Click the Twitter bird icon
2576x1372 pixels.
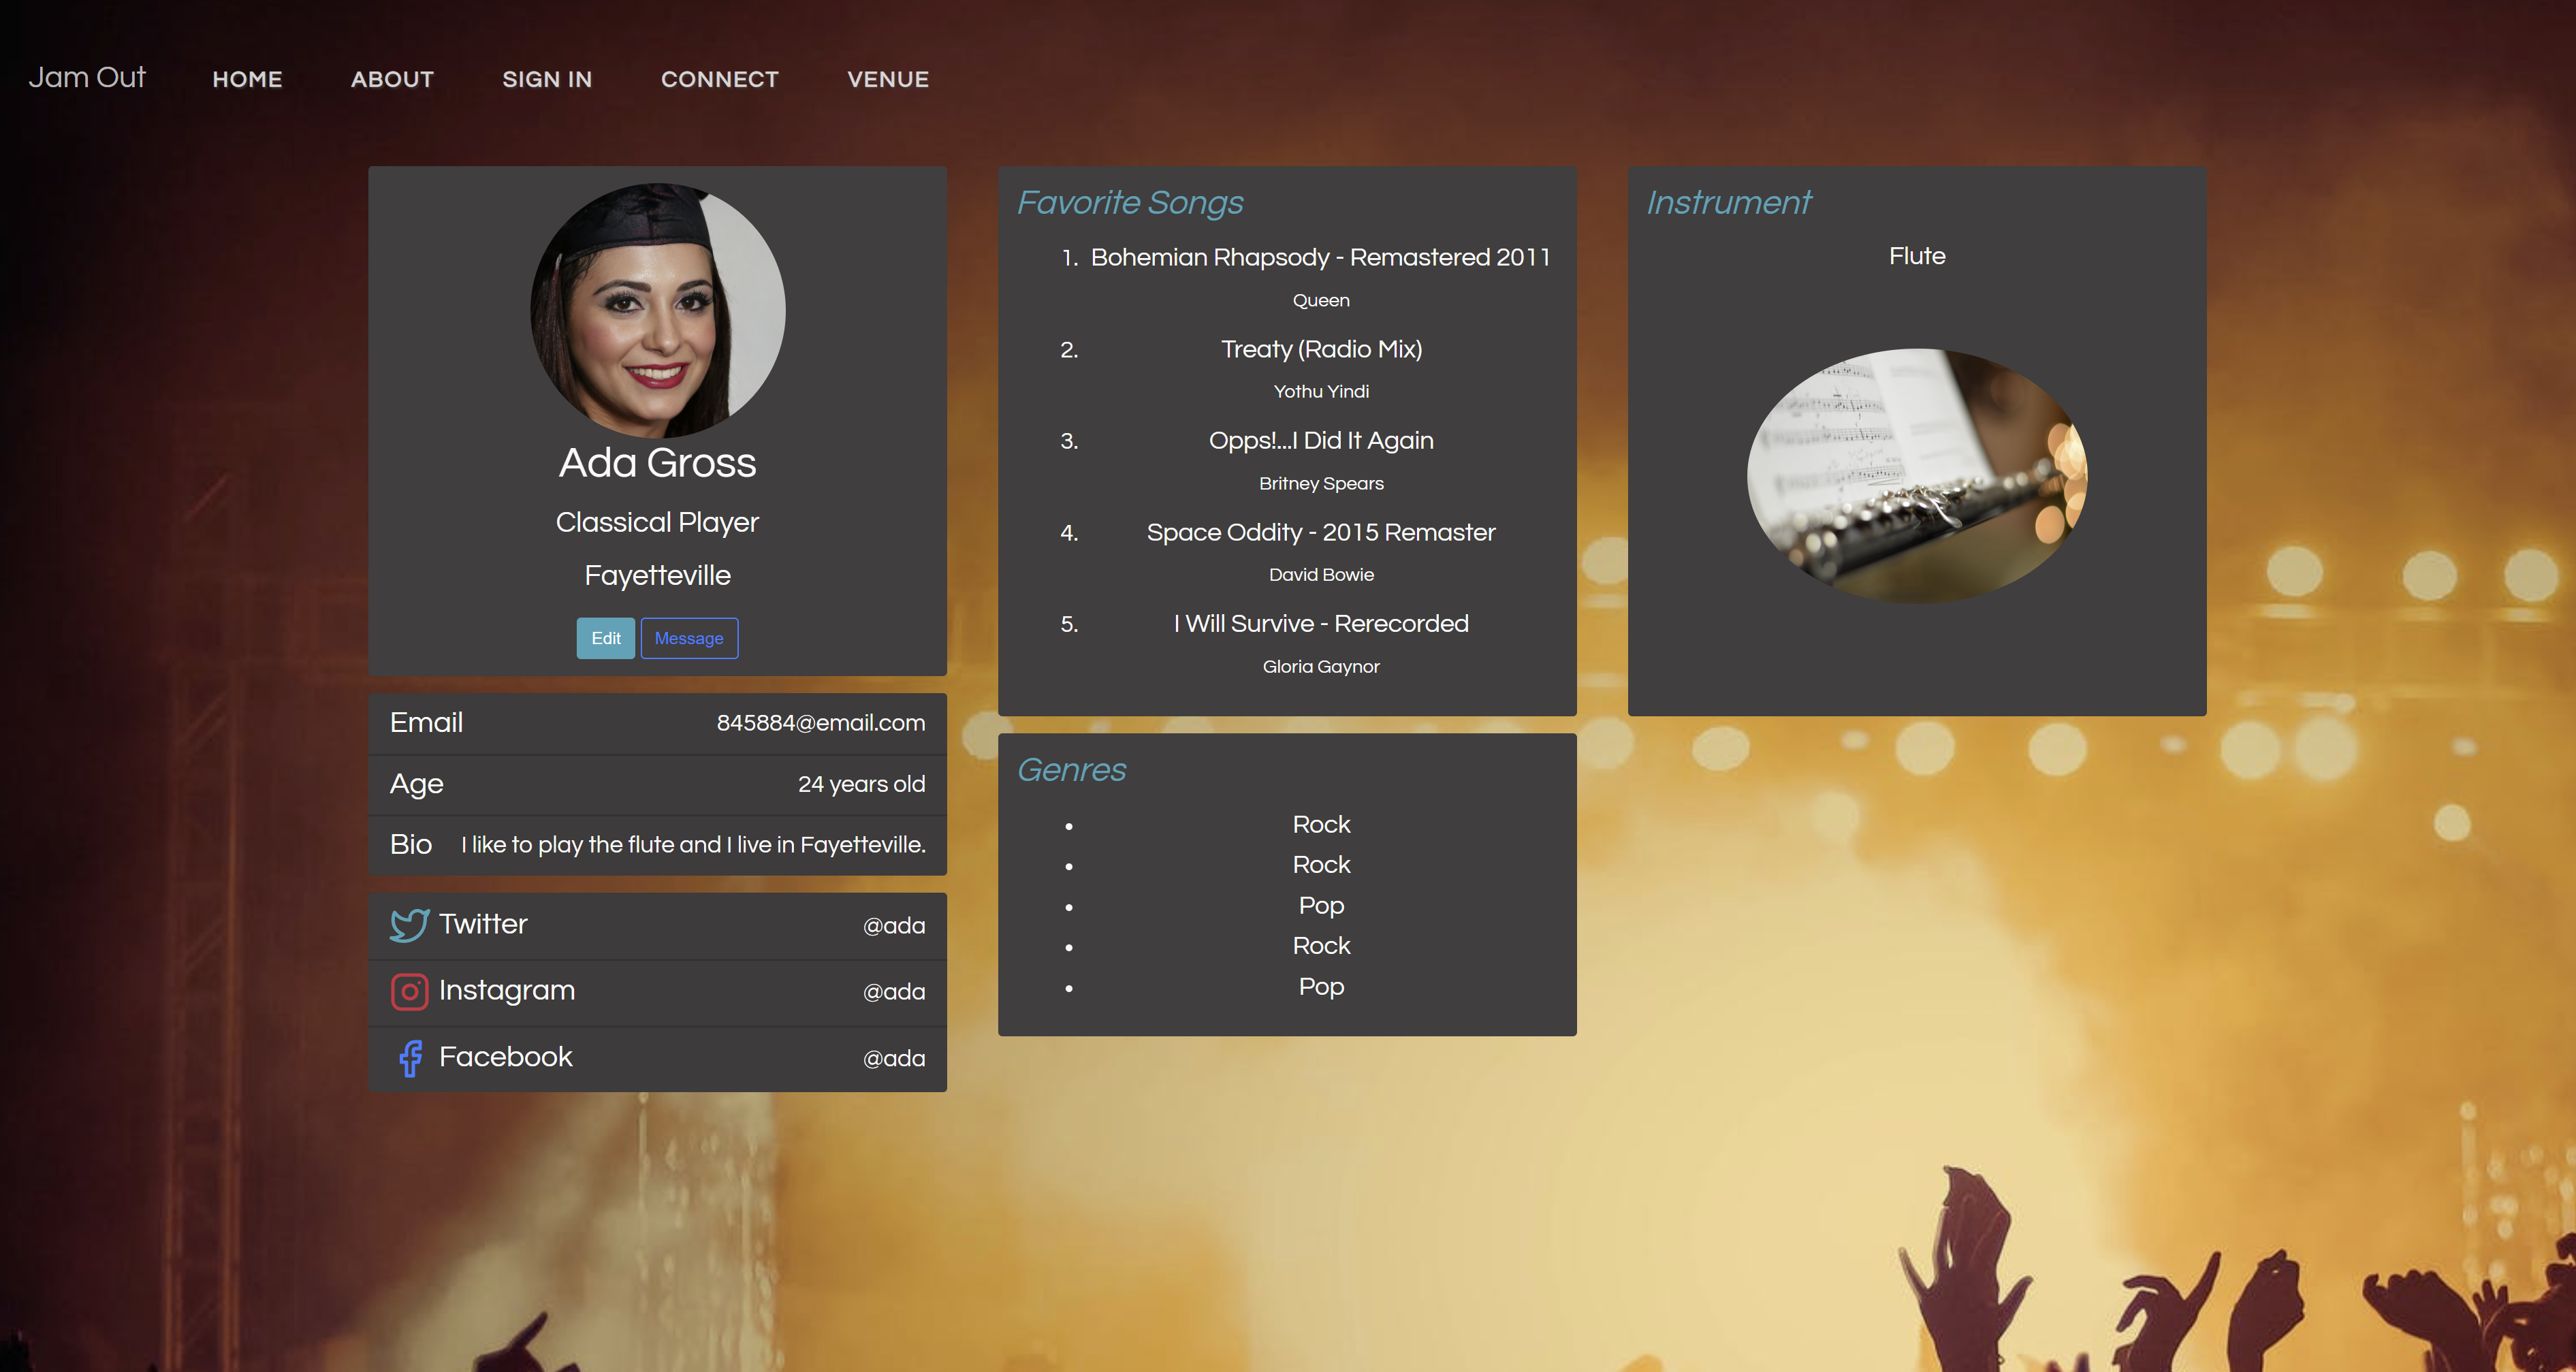point(409,925)
